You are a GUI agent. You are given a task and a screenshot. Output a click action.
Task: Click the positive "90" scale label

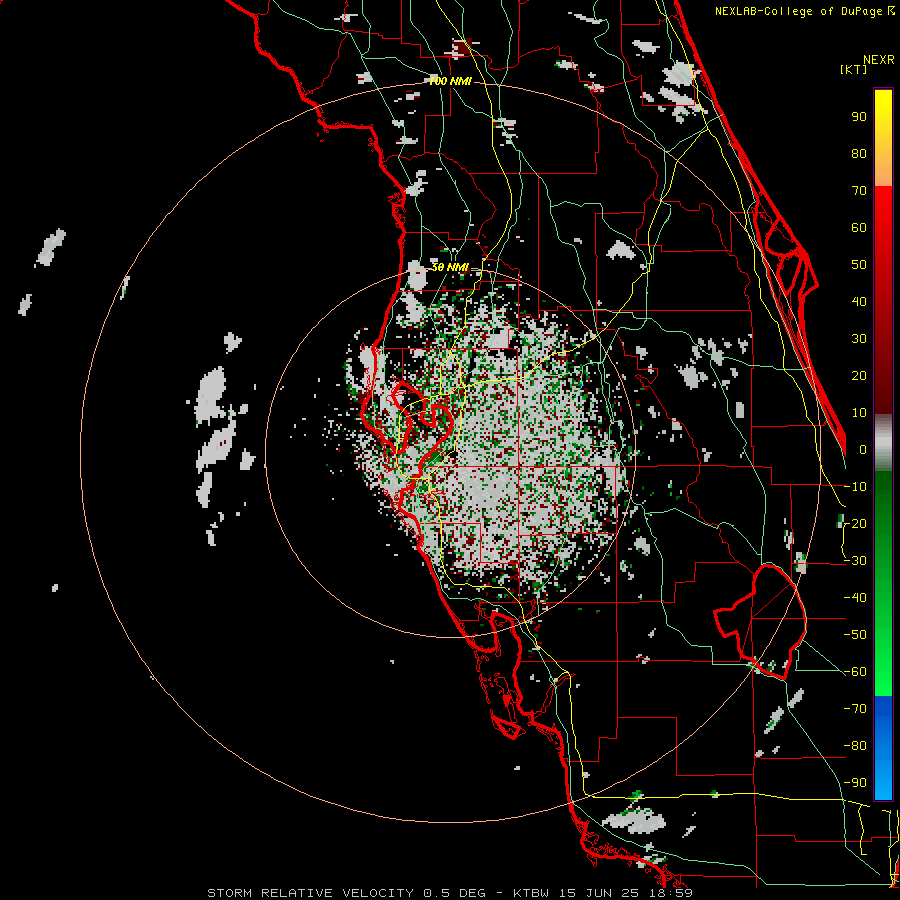(x=859, y=117)
